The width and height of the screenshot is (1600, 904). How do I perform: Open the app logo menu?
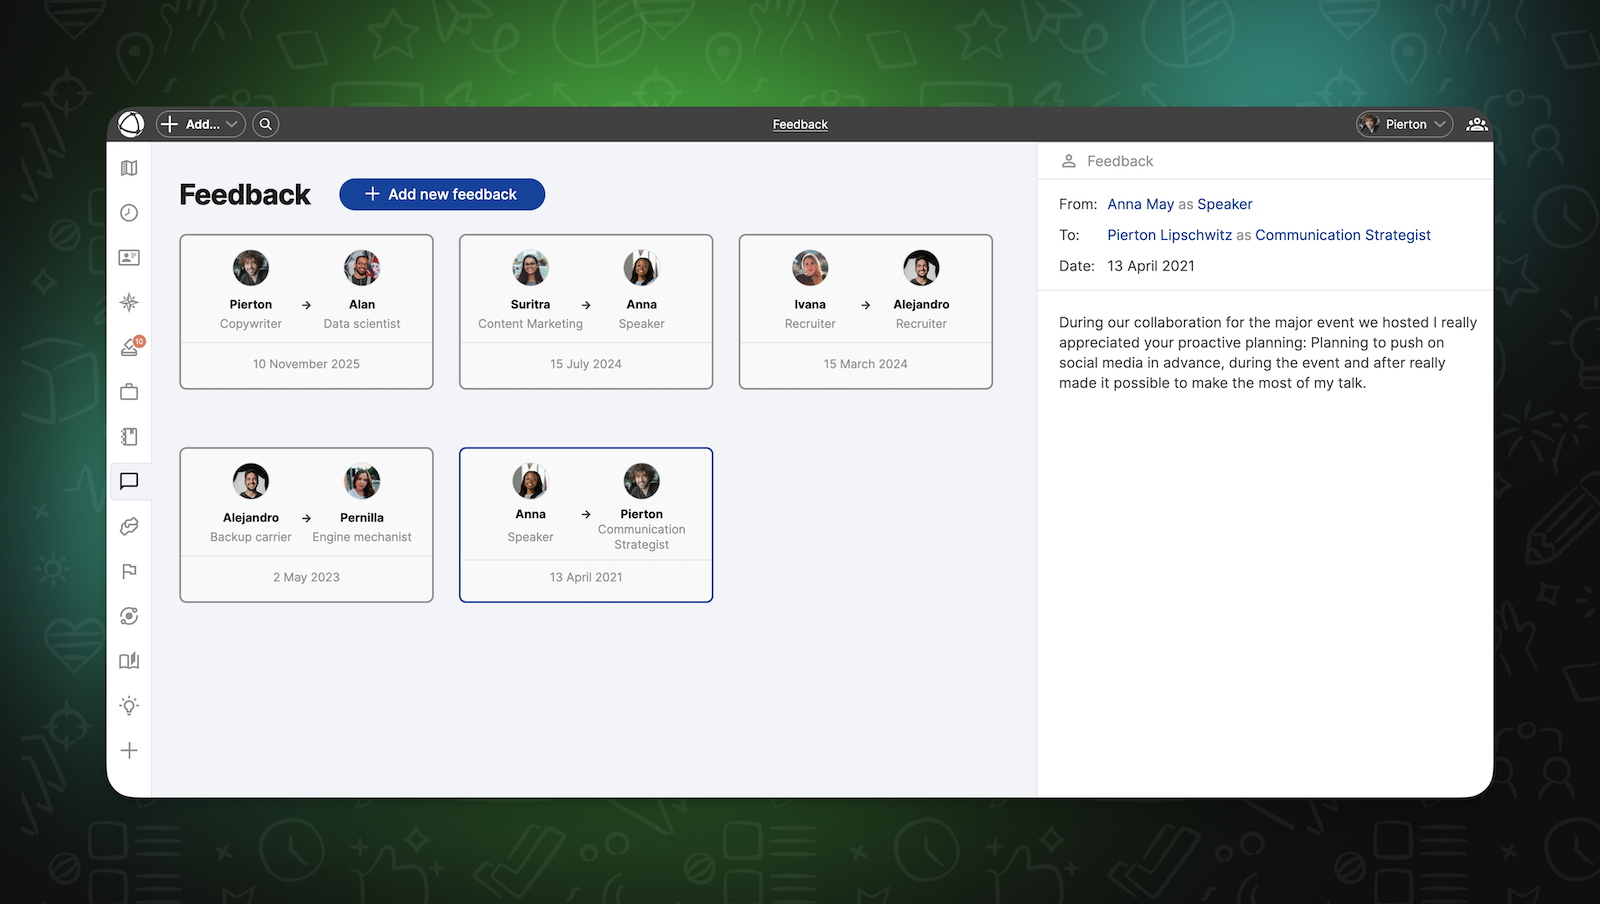click(x=130, y=124)
